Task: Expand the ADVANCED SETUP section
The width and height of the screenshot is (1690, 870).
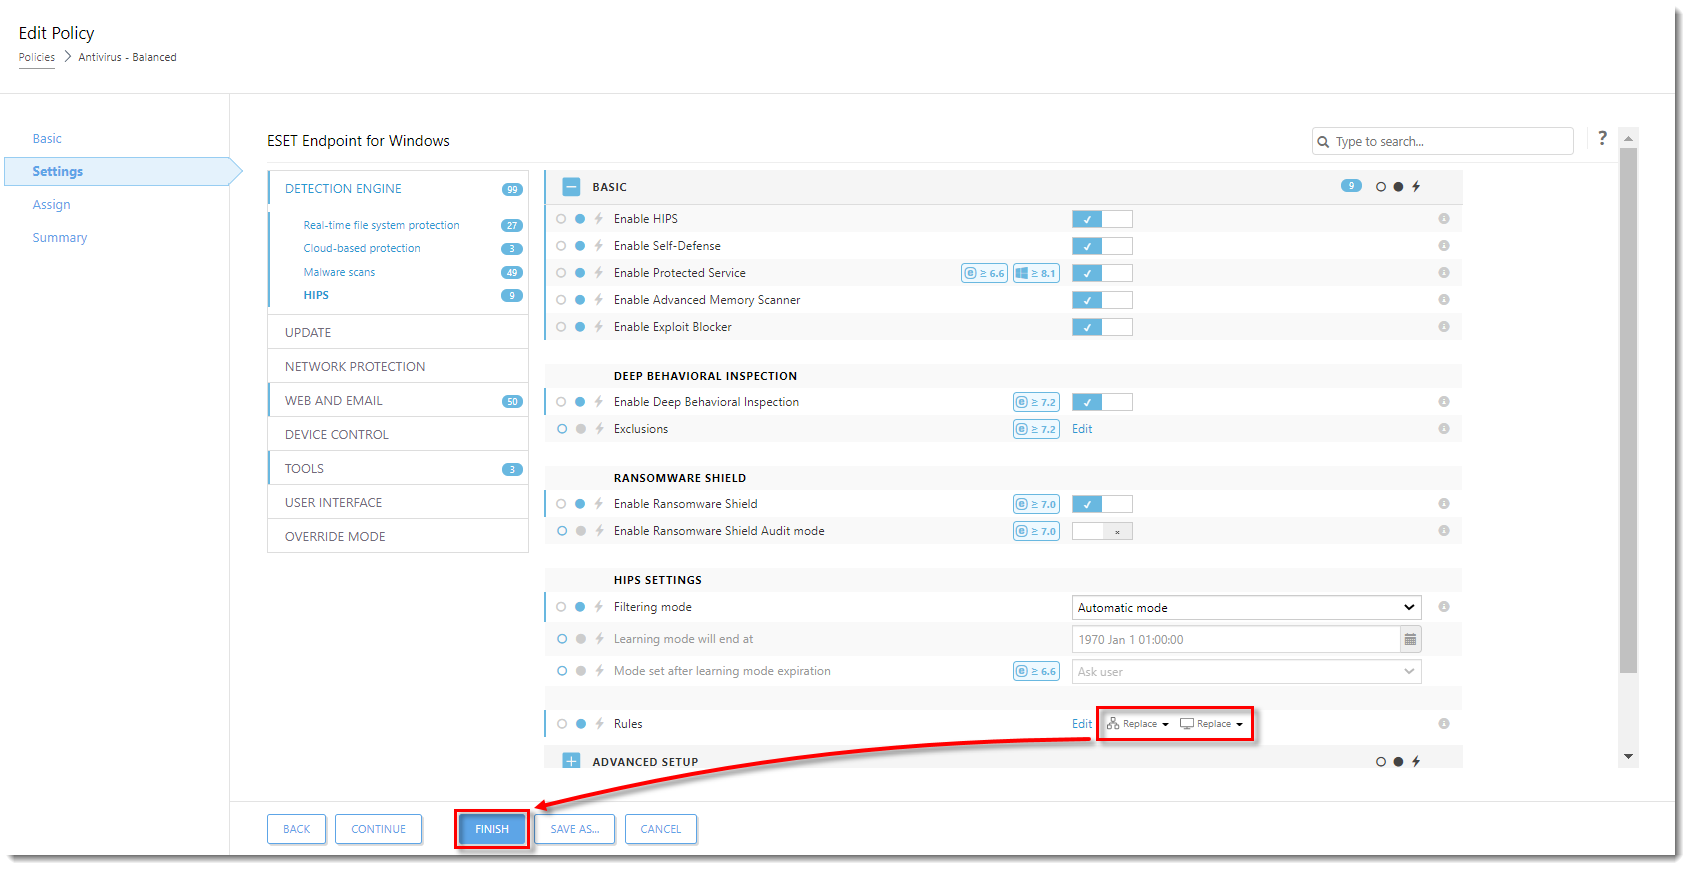Action: tap(571, 761)
